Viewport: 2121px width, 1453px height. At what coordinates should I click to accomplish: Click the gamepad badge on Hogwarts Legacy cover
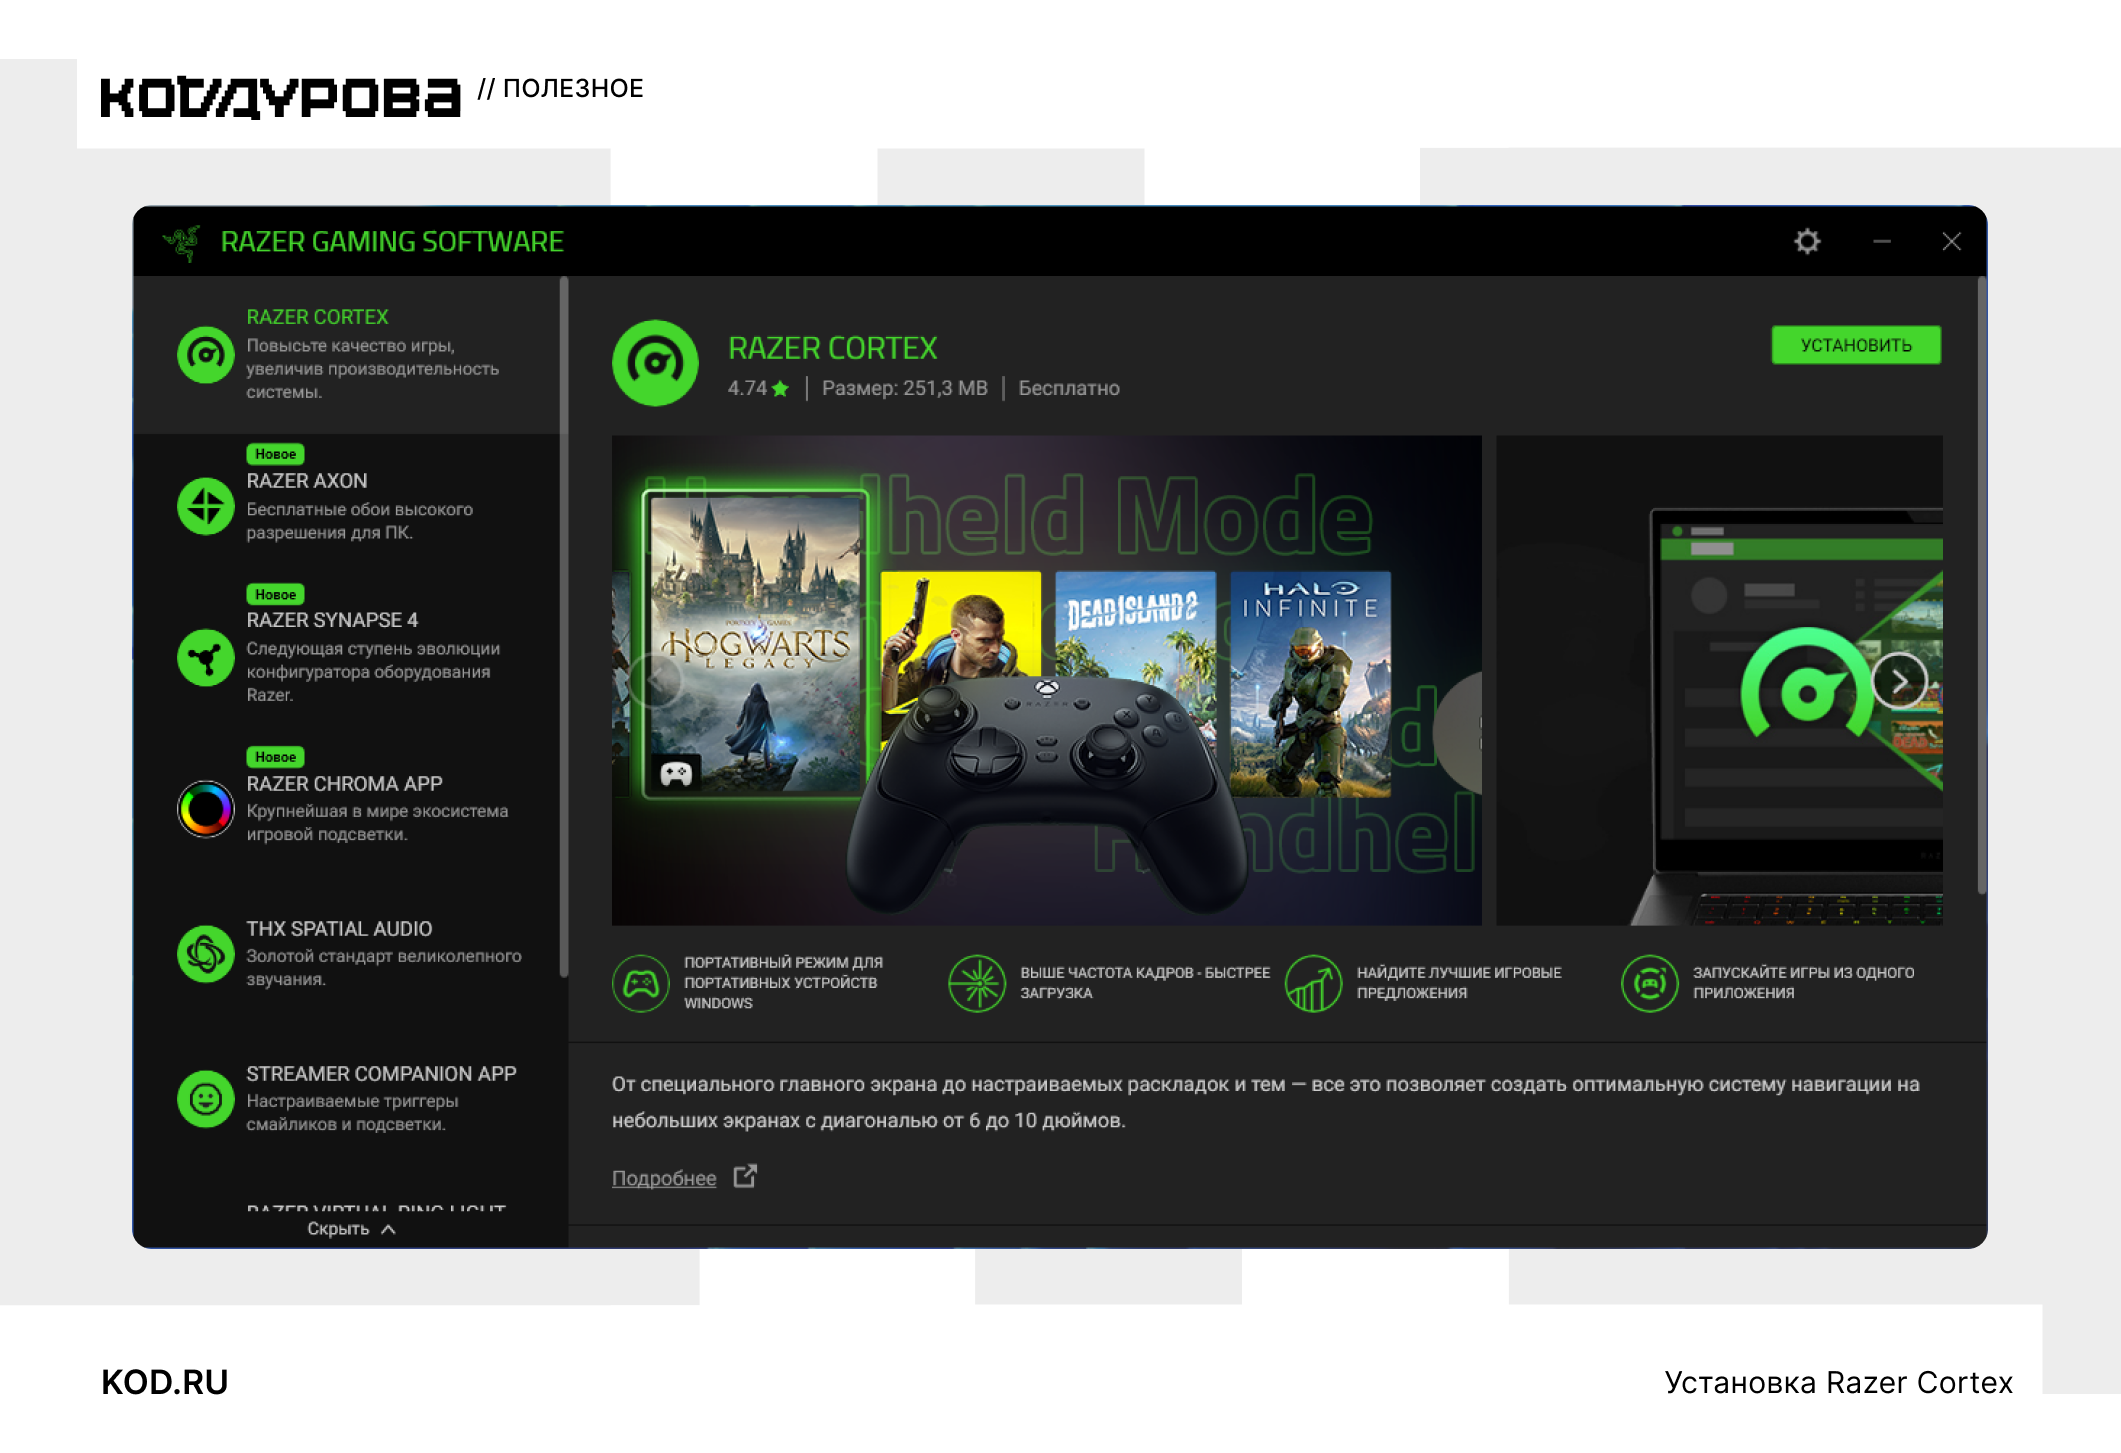click(676, 773)
